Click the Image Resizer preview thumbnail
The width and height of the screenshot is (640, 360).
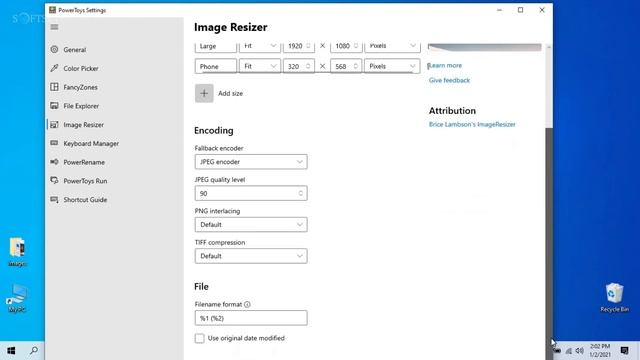(x=485, y=47)
